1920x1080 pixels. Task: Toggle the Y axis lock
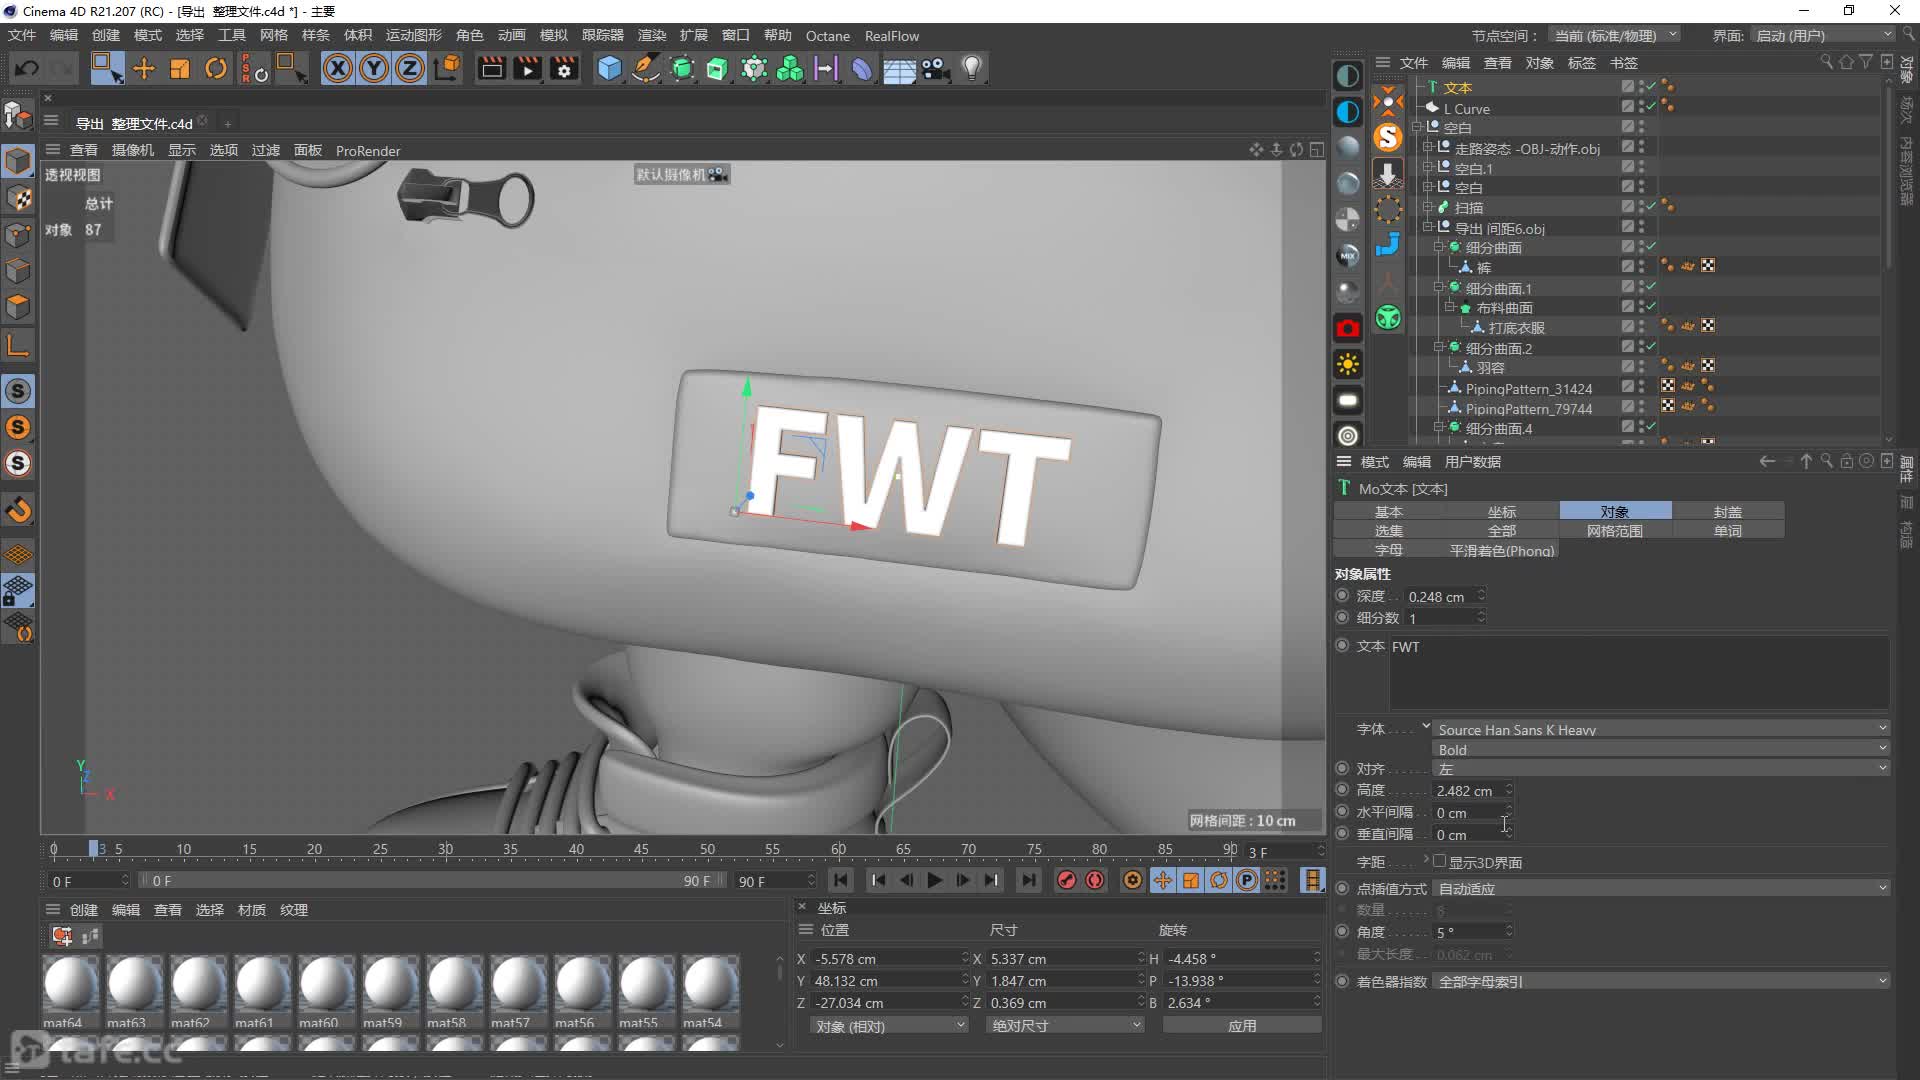(x=374, y=69)
